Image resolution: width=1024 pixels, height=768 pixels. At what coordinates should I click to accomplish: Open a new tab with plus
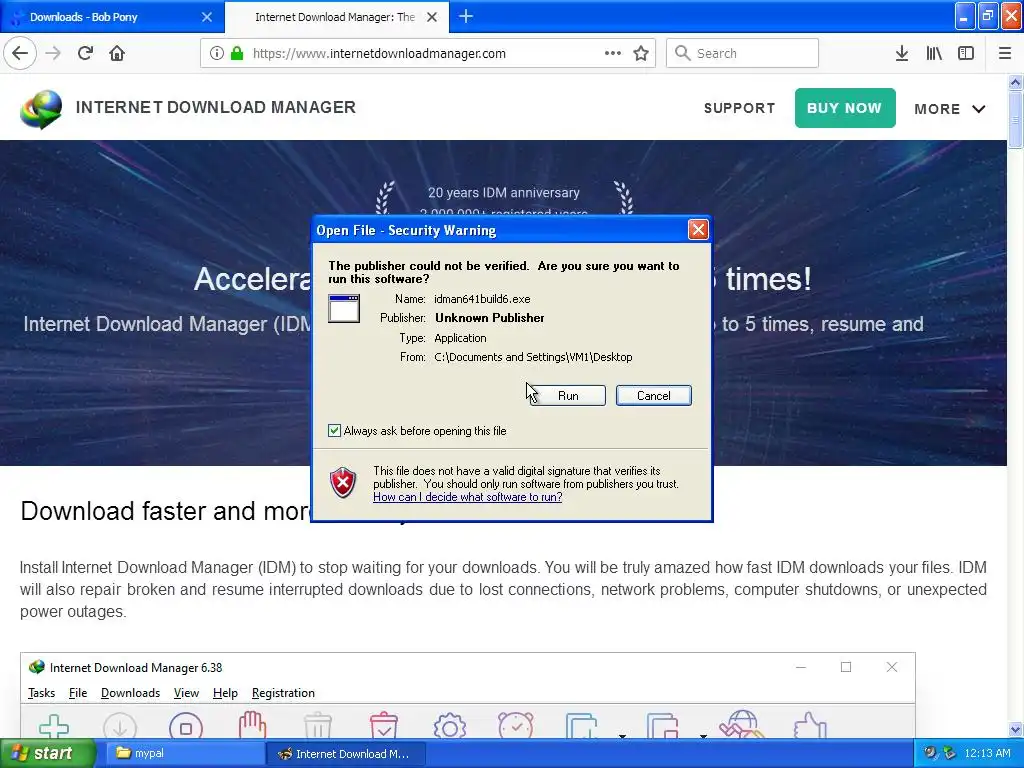click(466, 17)
